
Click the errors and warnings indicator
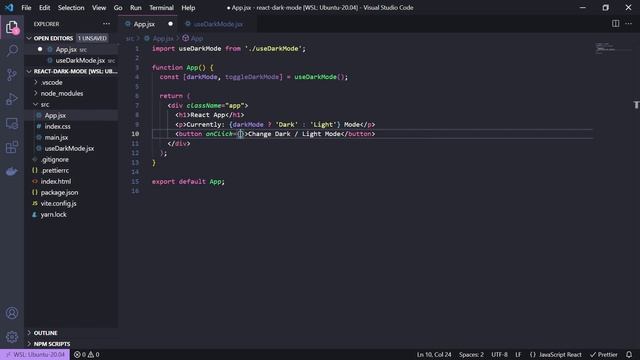point(87,354)
